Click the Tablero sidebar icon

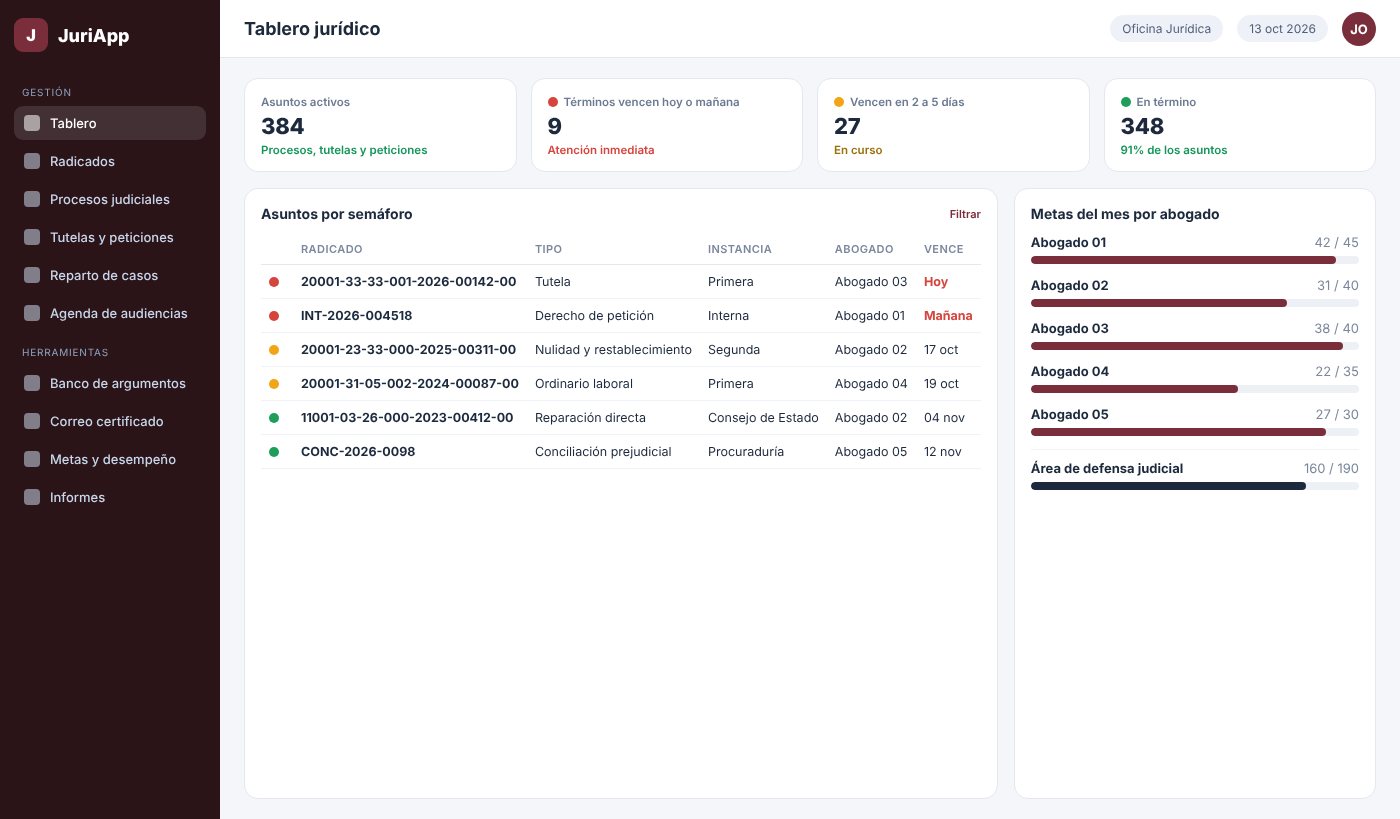(32, 123)
